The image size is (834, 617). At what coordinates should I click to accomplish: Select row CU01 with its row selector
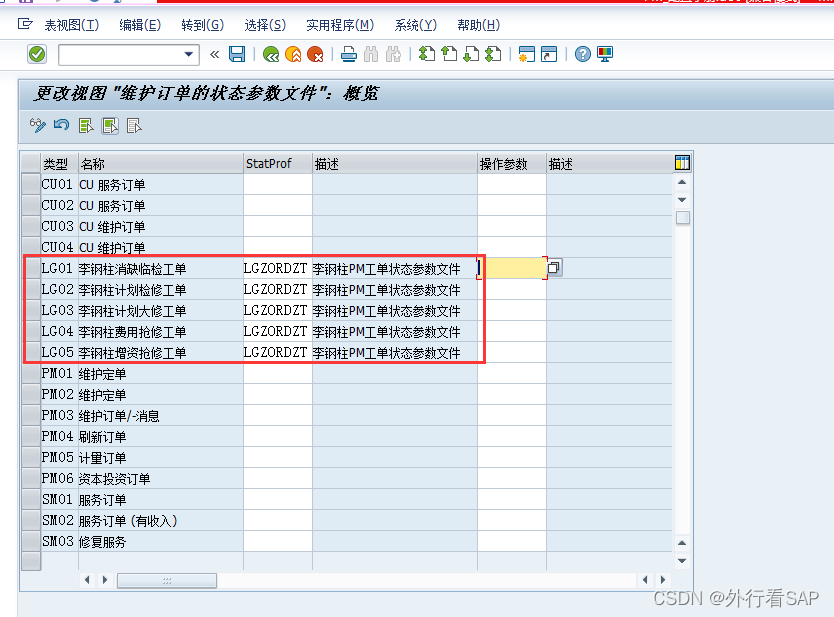[31, 184]
